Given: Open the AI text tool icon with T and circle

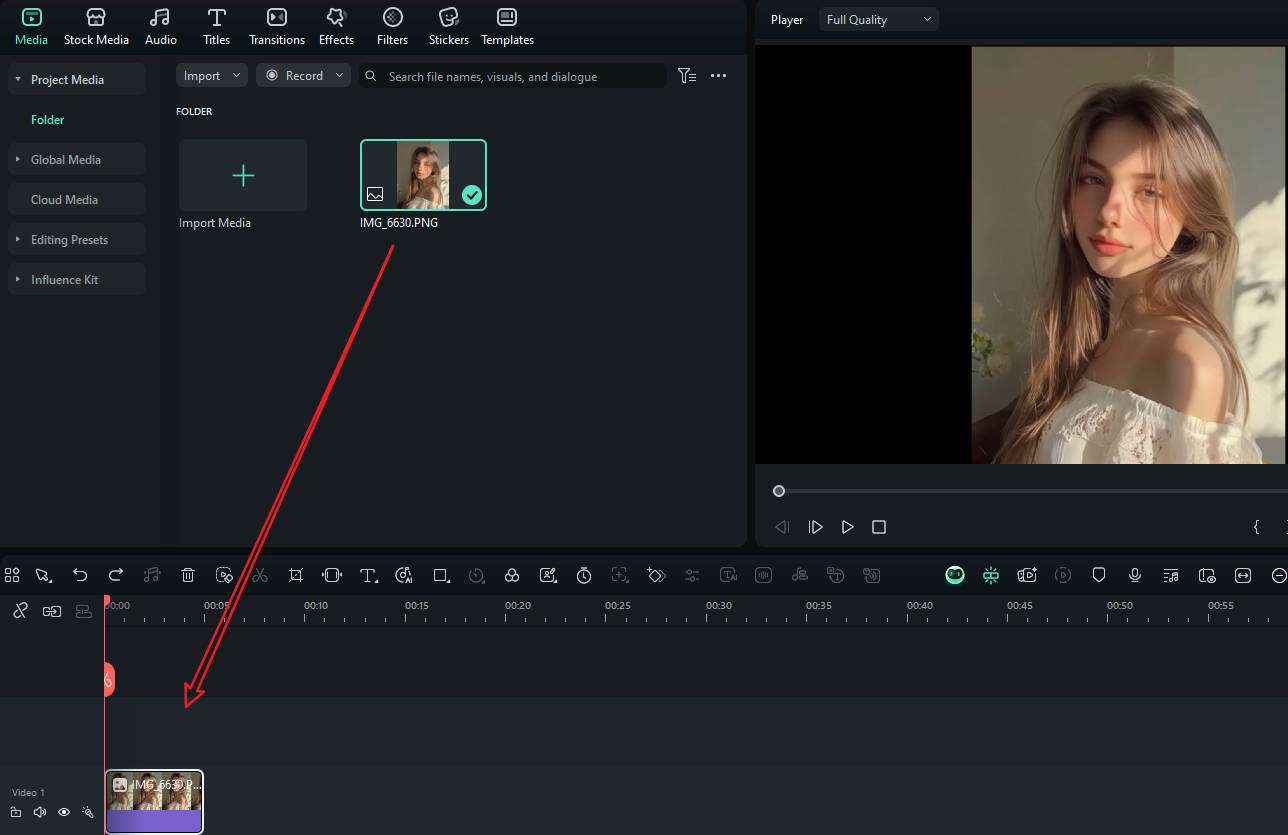Looking at the screenshot, I should 404,575.
